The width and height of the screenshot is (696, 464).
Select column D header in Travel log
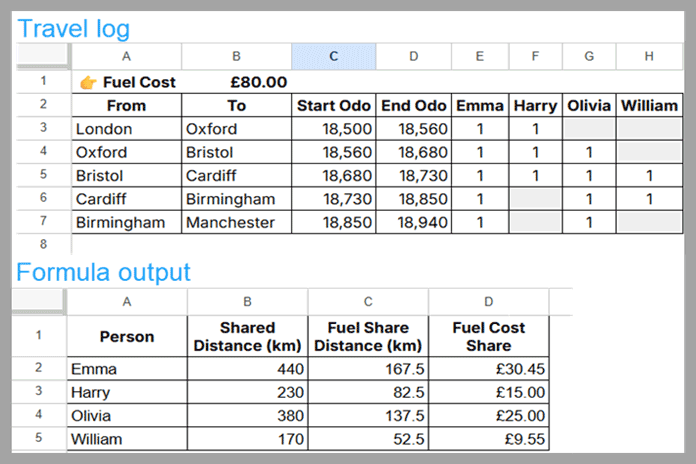[x=414, y=56]
